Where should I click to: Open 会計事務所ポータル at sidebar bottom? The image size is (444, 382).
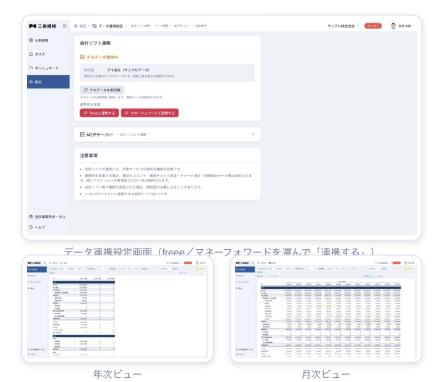47,217
